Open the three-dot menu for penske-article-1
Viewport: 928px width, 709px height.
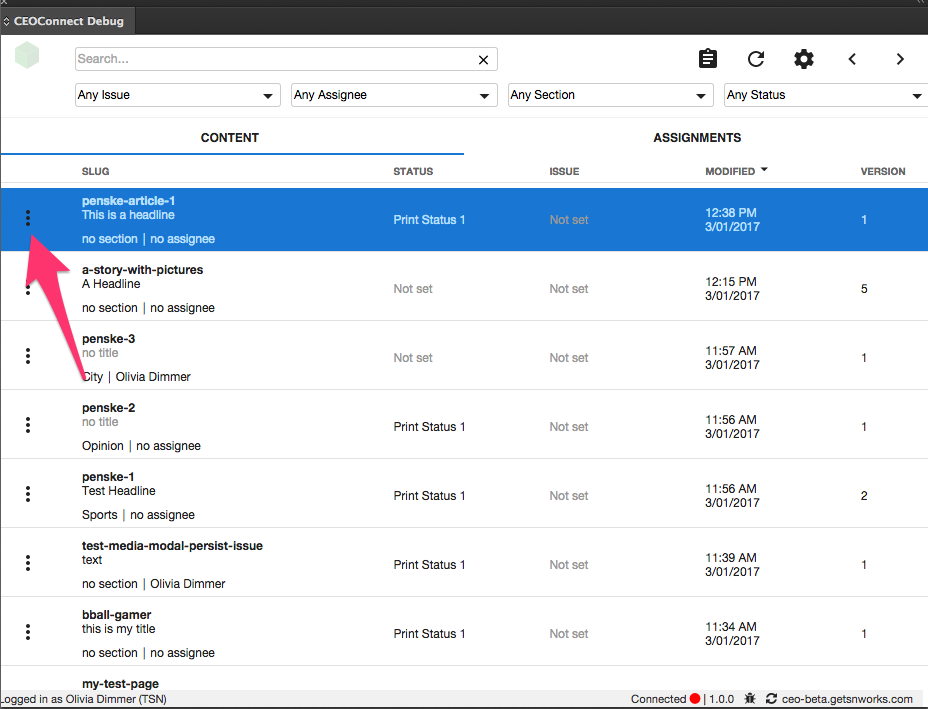tap(28, 218)
